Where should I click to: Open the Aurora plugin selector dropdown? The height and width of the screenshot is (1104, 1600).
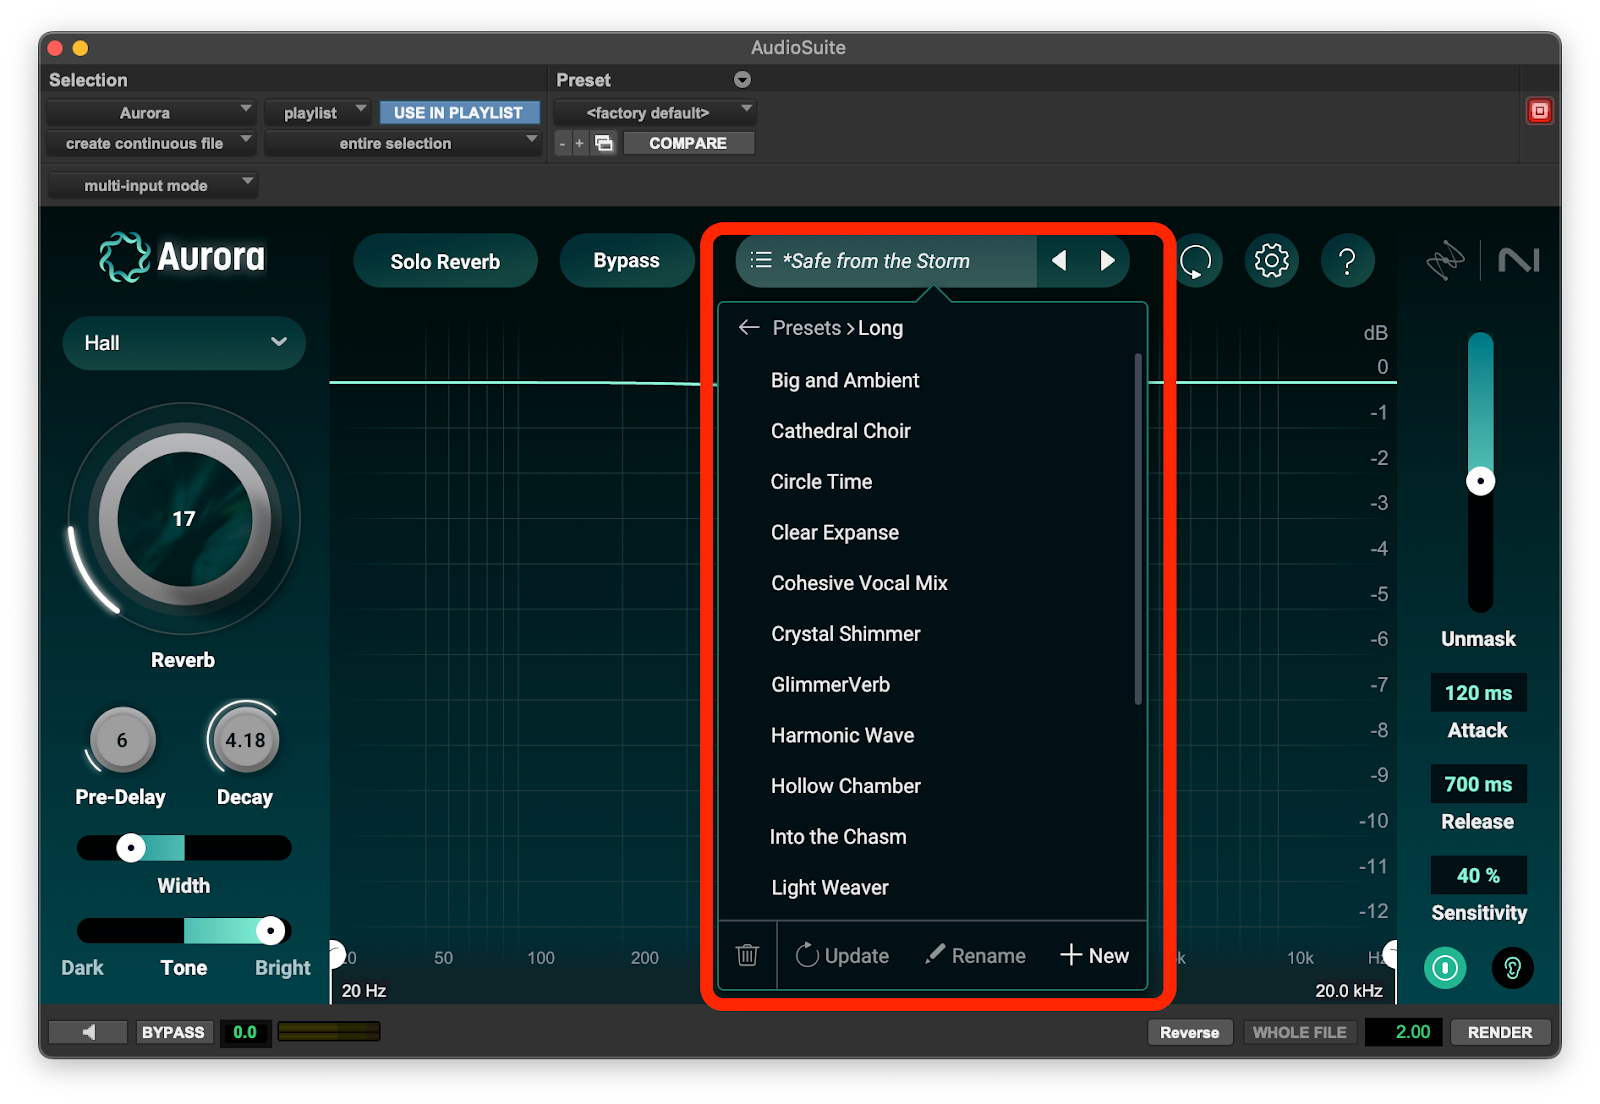tap(151, 112)
